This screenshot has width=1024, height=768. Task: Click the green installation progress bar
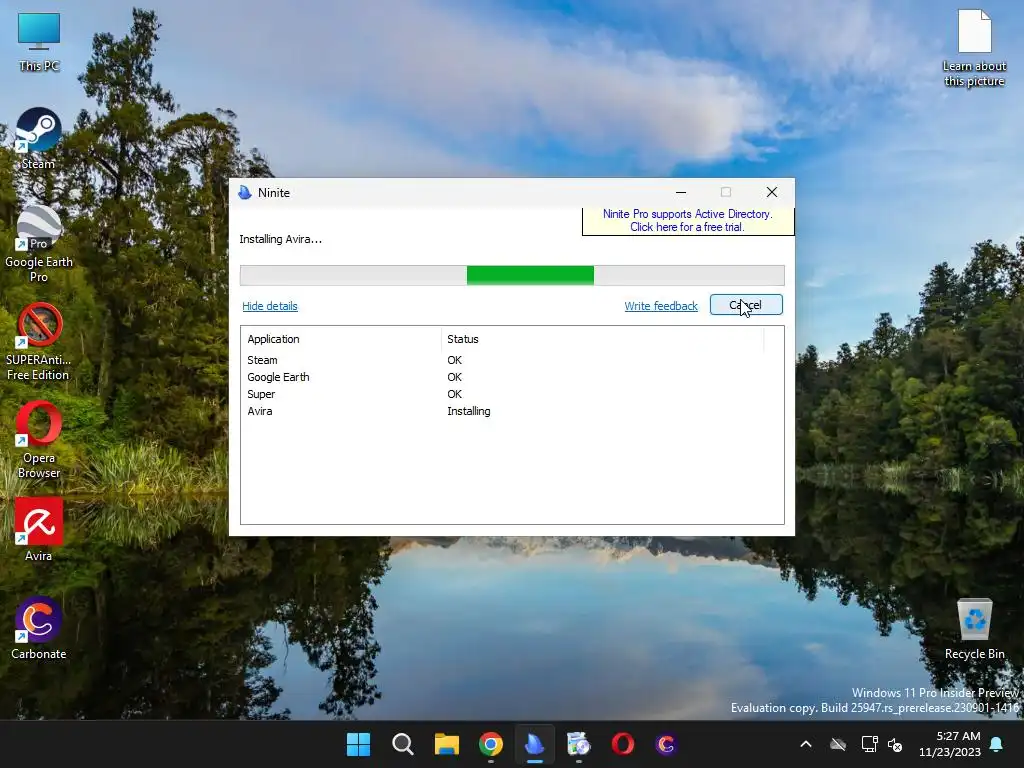[x=530, y=275]
